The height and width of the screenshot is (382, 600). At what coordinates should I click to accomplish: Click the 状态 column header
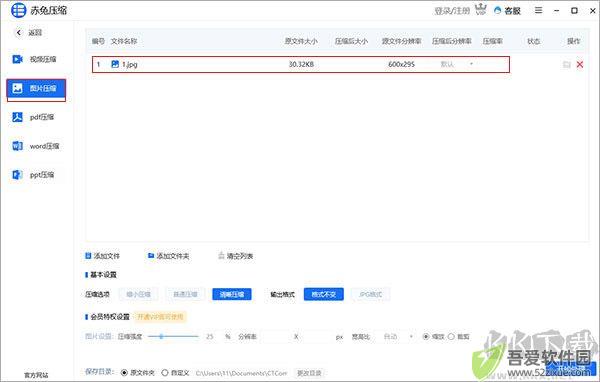533,41
